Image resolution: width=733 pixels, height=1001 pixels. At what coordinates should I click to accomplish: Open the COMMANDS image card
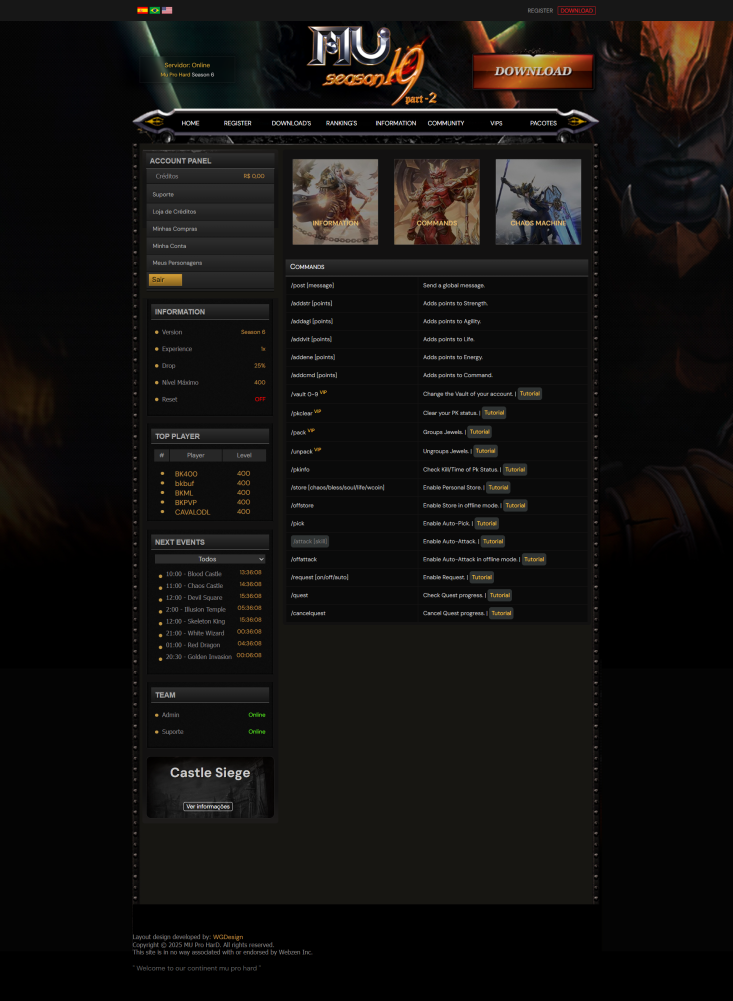point(437,202)
